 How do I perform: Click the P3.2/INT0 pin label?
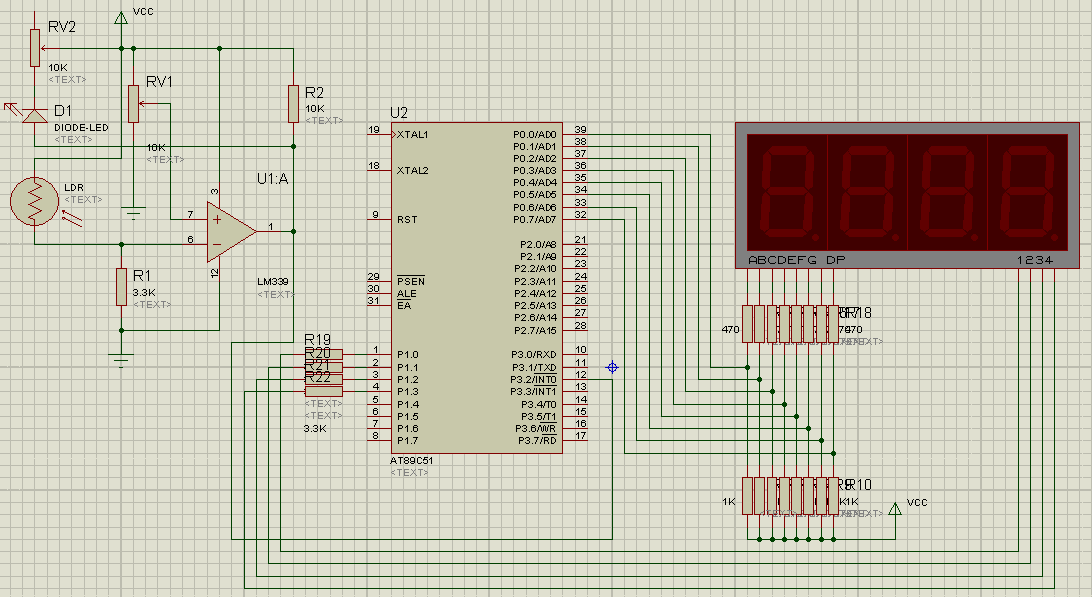tap(533, 380)
